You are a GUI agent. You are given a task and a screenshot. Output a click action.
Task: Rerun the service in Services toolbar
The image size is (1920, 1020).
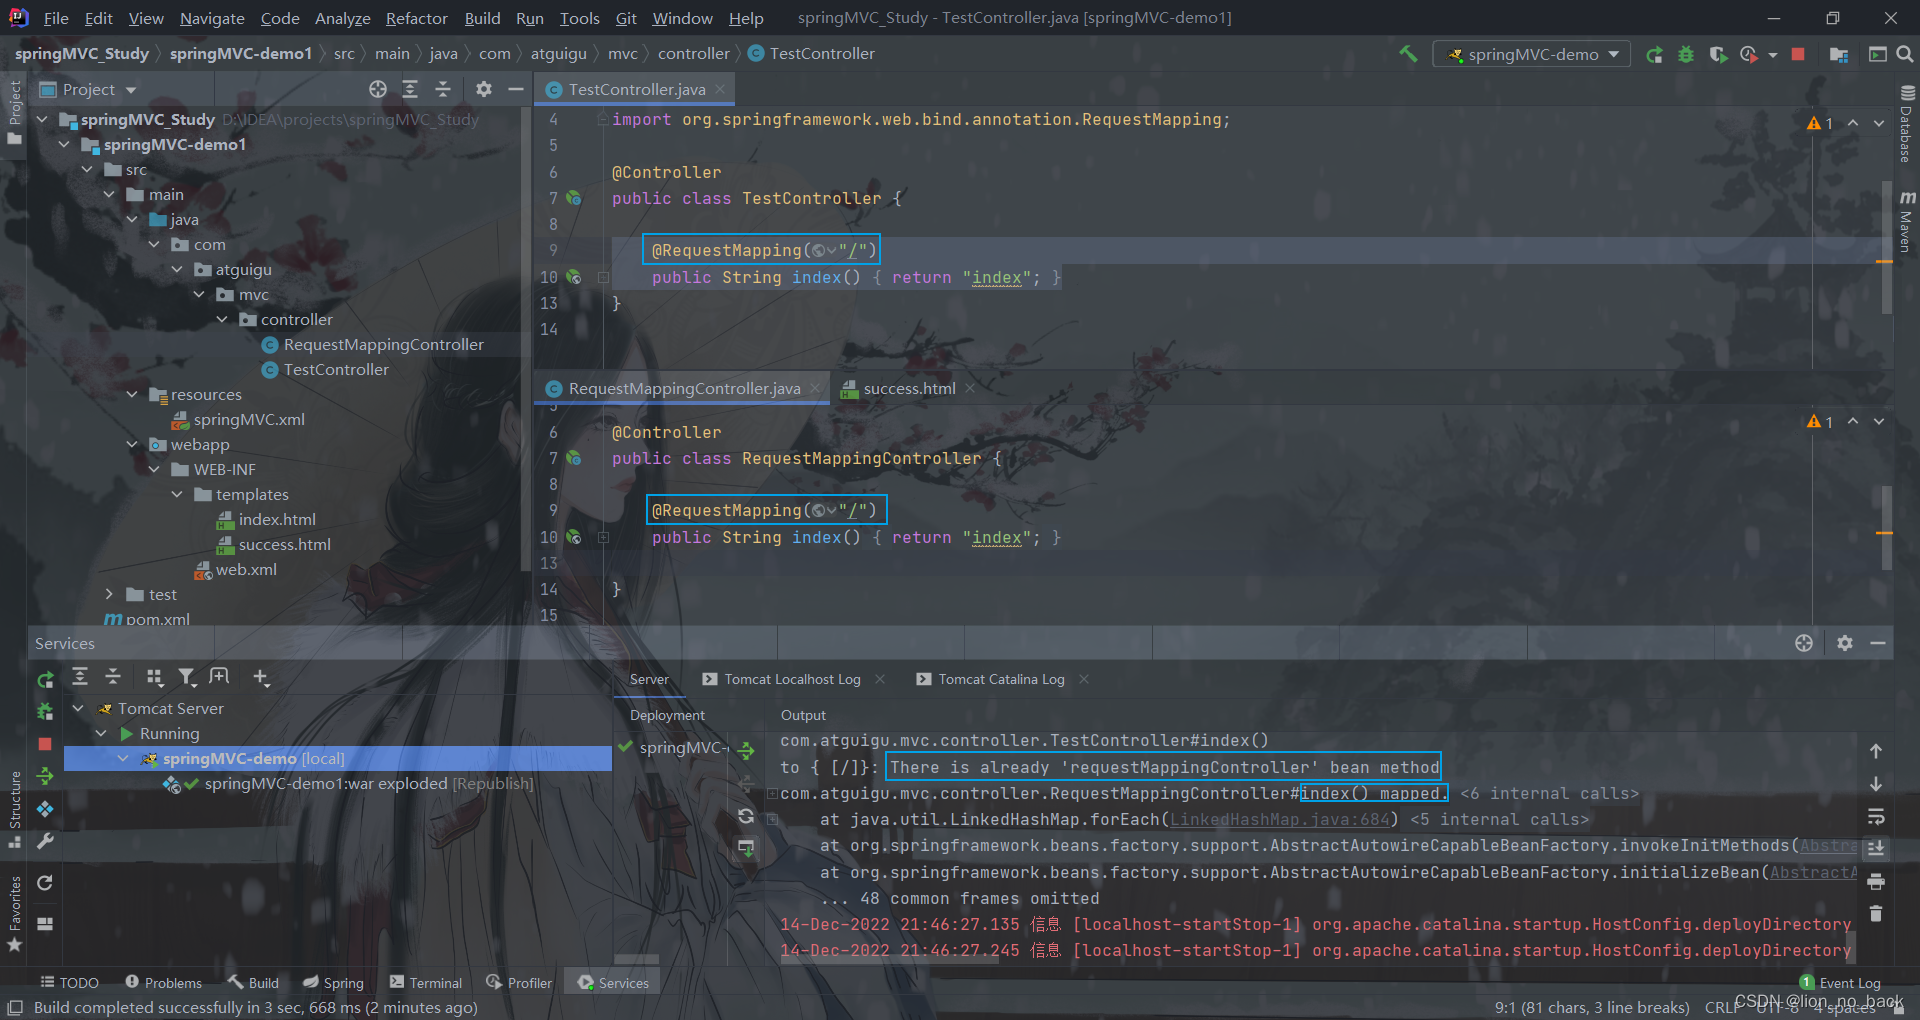(45, 679)
